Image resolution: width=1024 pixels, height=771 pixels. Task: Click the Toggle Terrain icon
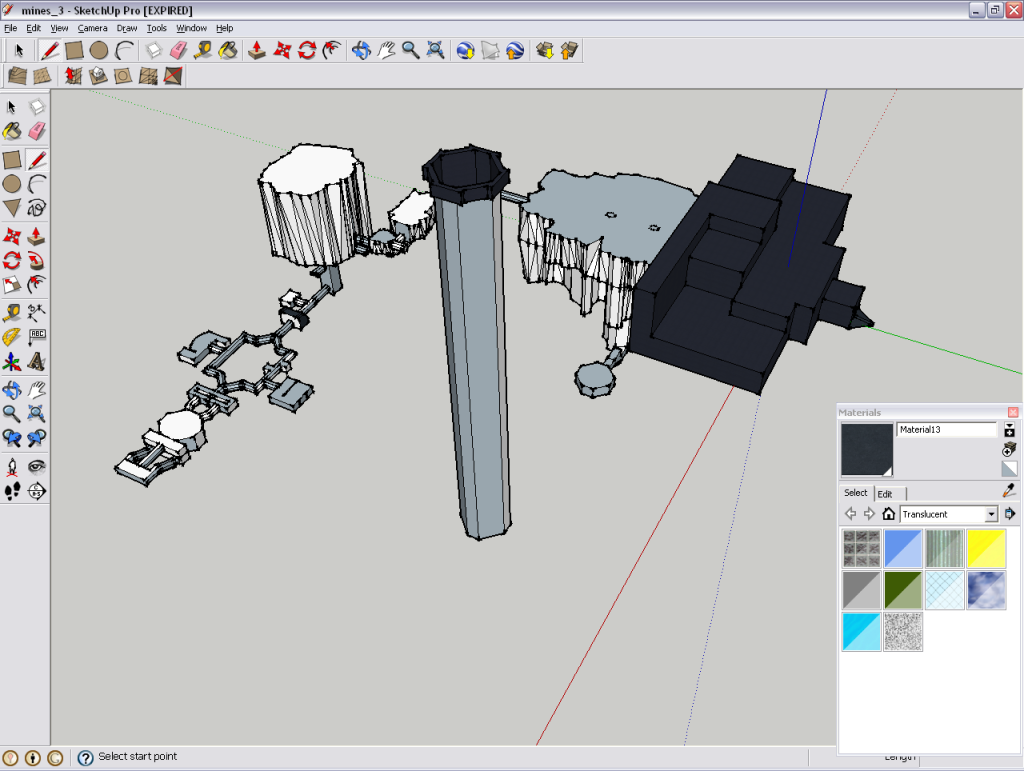(x=490, y=50)
